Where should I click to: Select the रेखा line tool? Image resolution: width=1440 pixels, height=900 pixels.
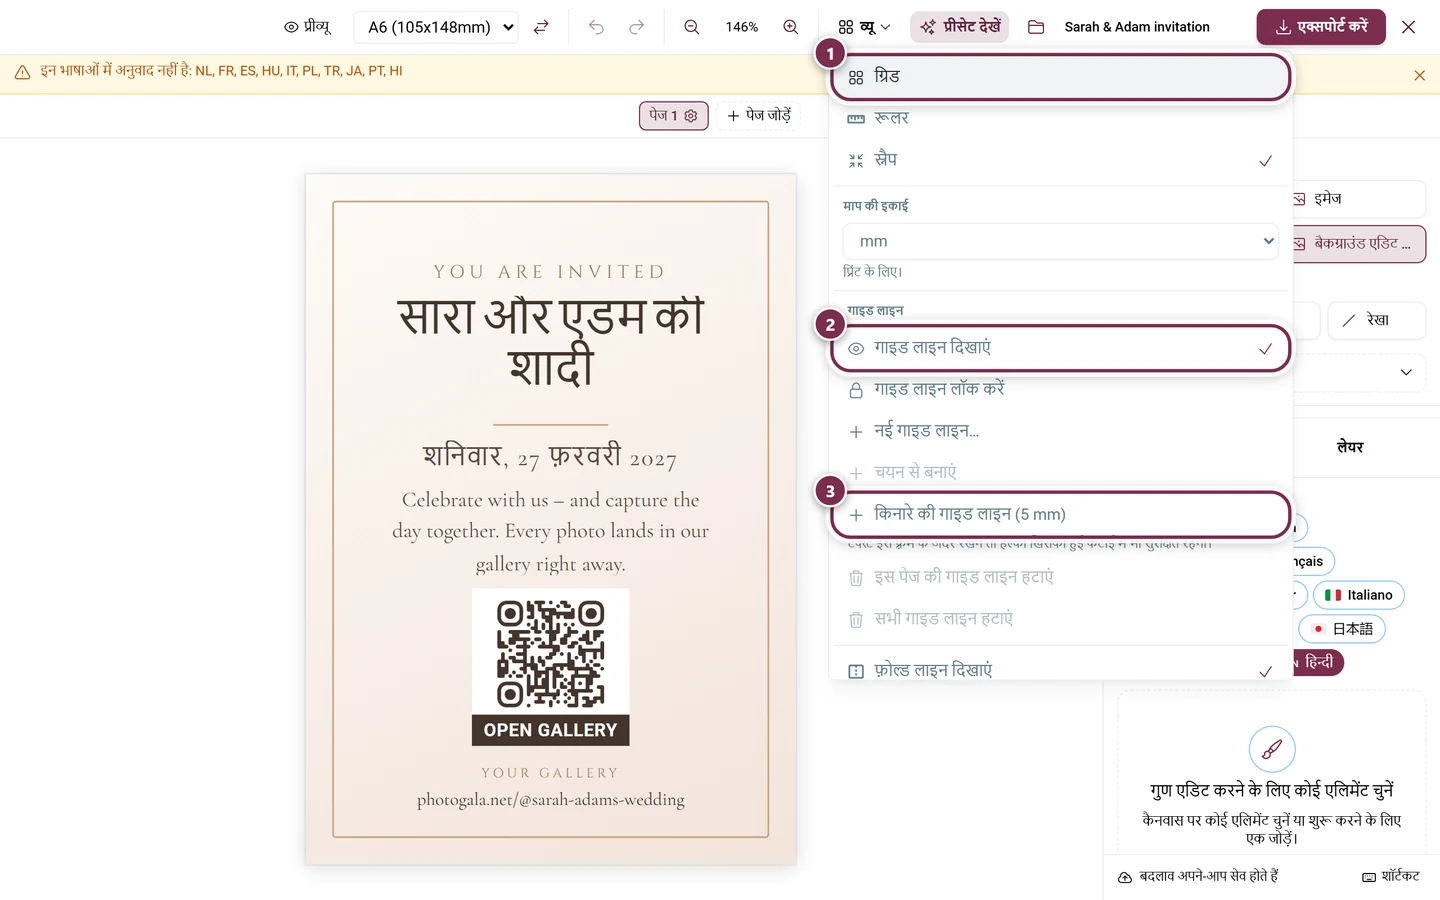(x=1377, y=320)
